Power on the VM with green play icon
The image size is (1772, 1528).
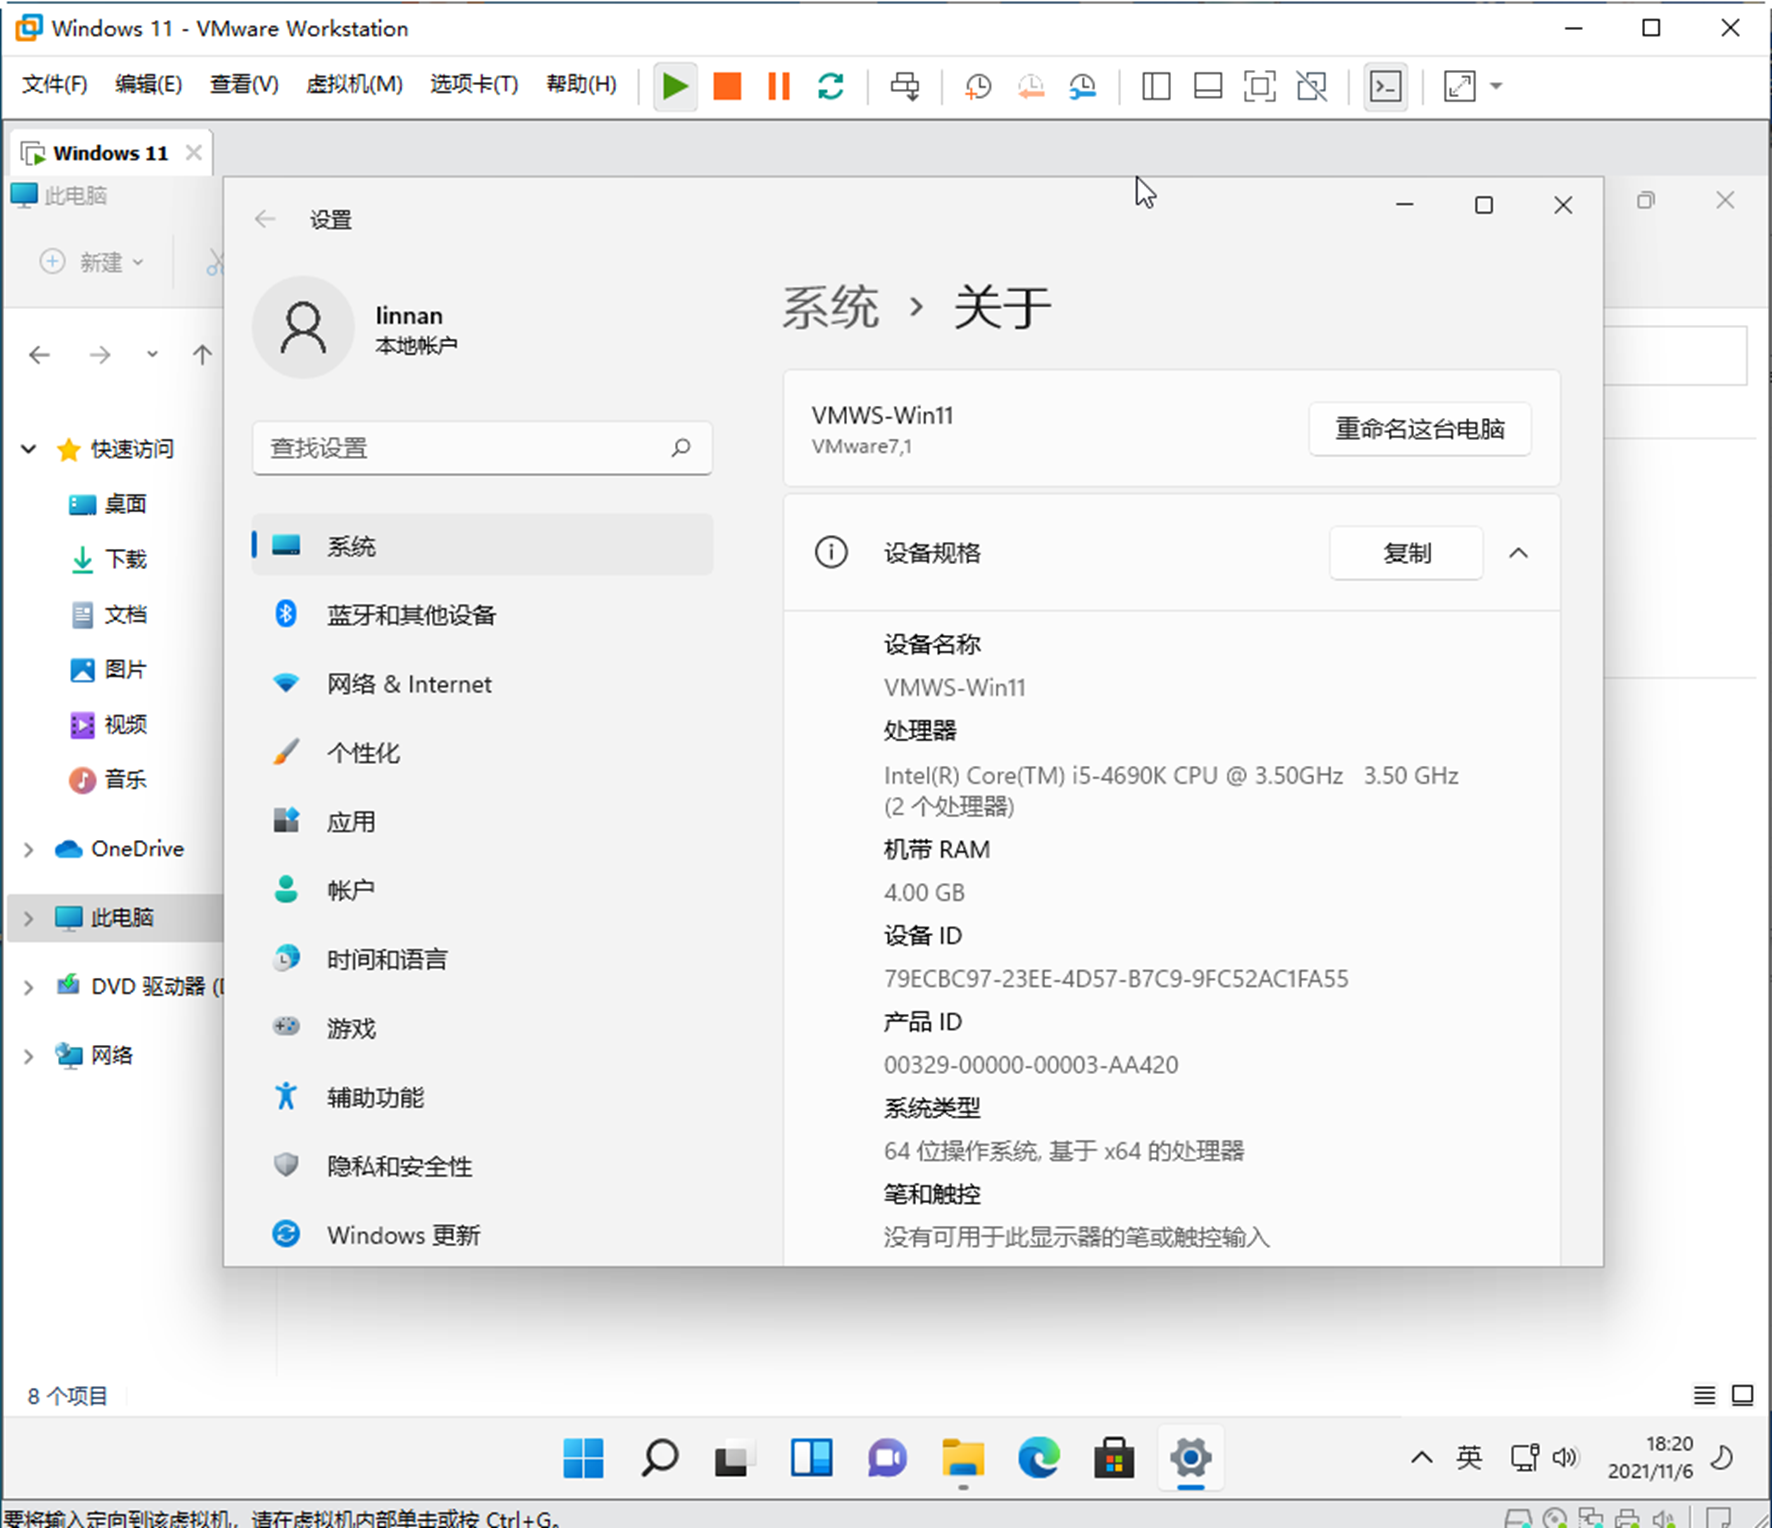coord(675,86)
